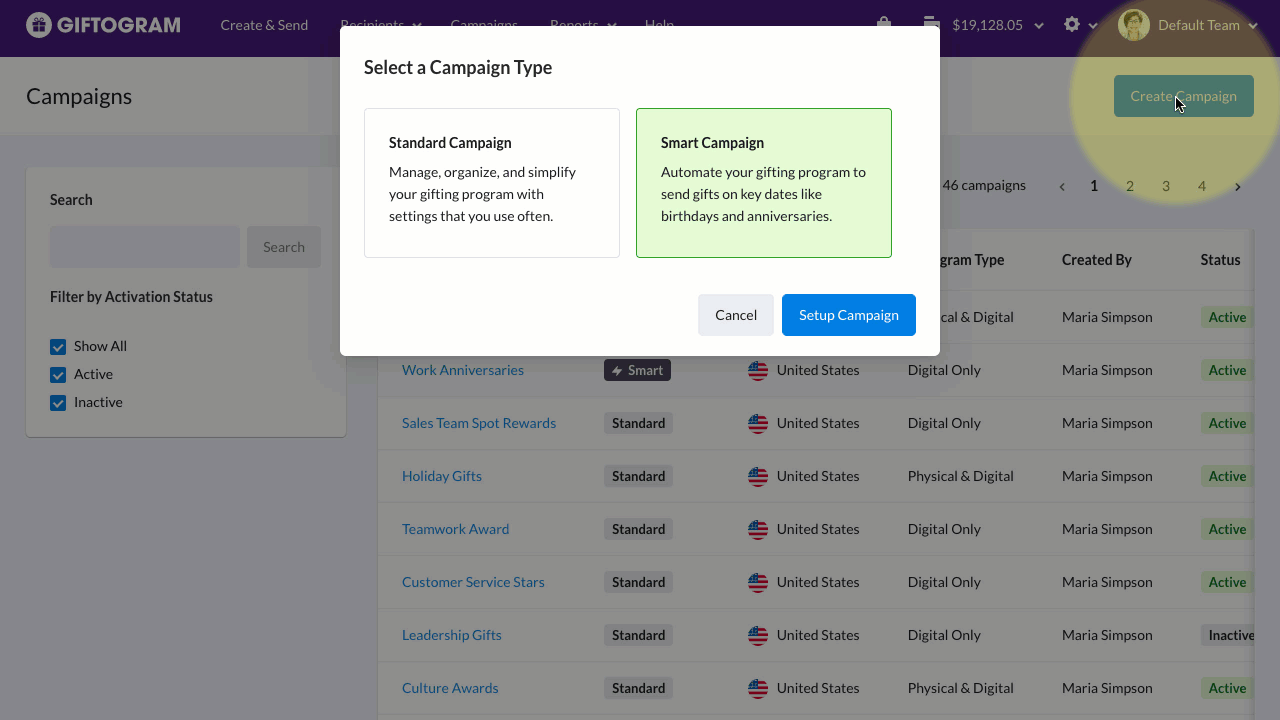Open the shopping bag icon
The height and width of the screenshot is (720, 1280).
click(x=884, y=24)
